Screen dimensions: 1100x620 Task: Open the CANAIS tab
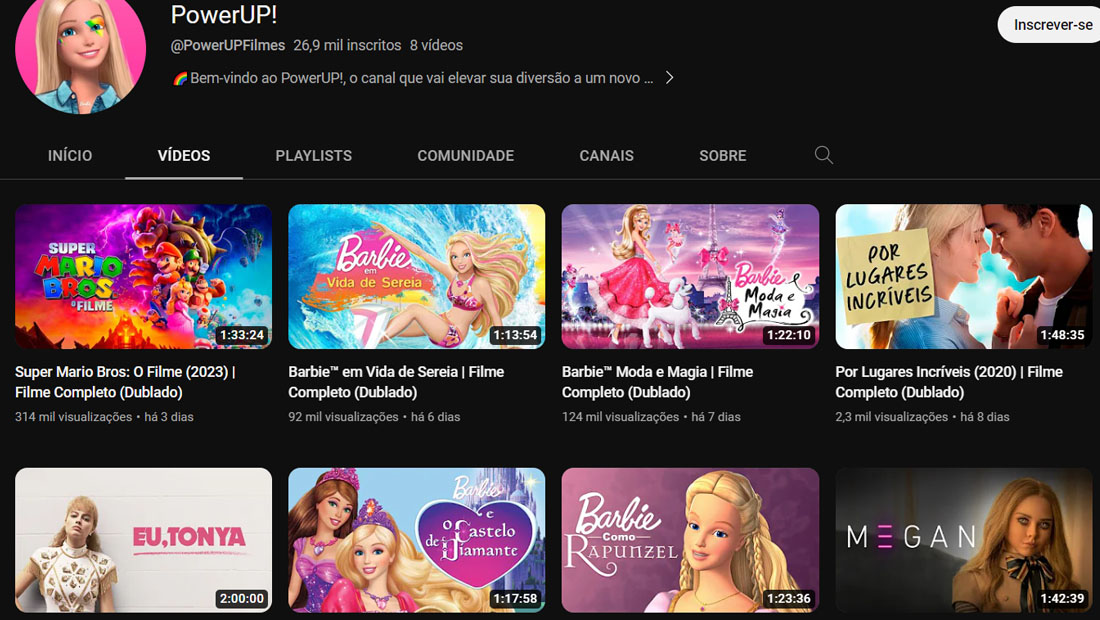[607, 156]
